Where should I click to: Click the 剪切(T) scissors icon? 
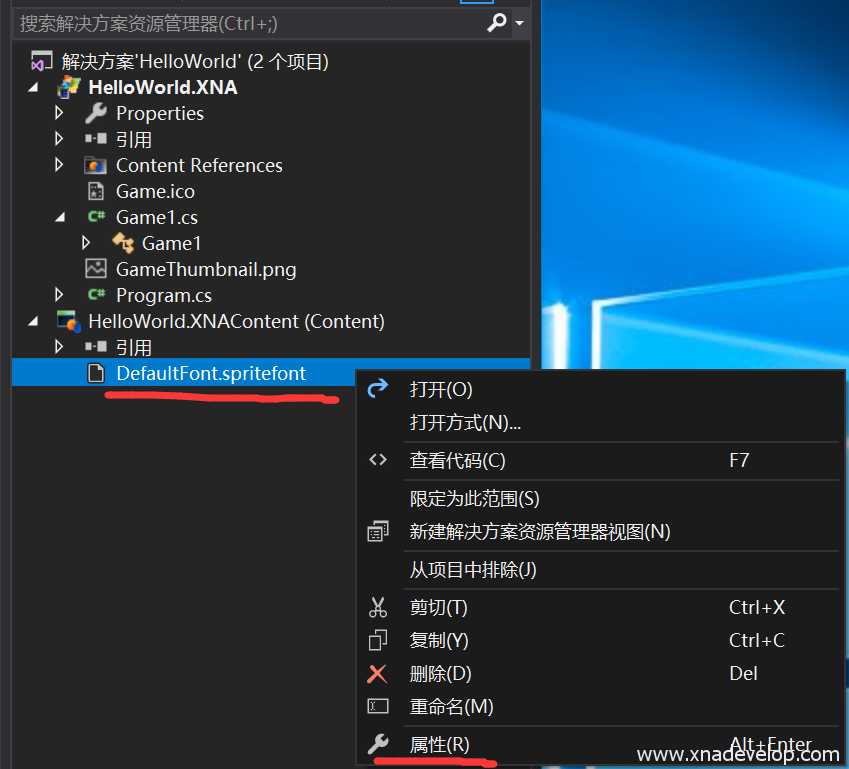pyautogui.click(x=378, y=607)
